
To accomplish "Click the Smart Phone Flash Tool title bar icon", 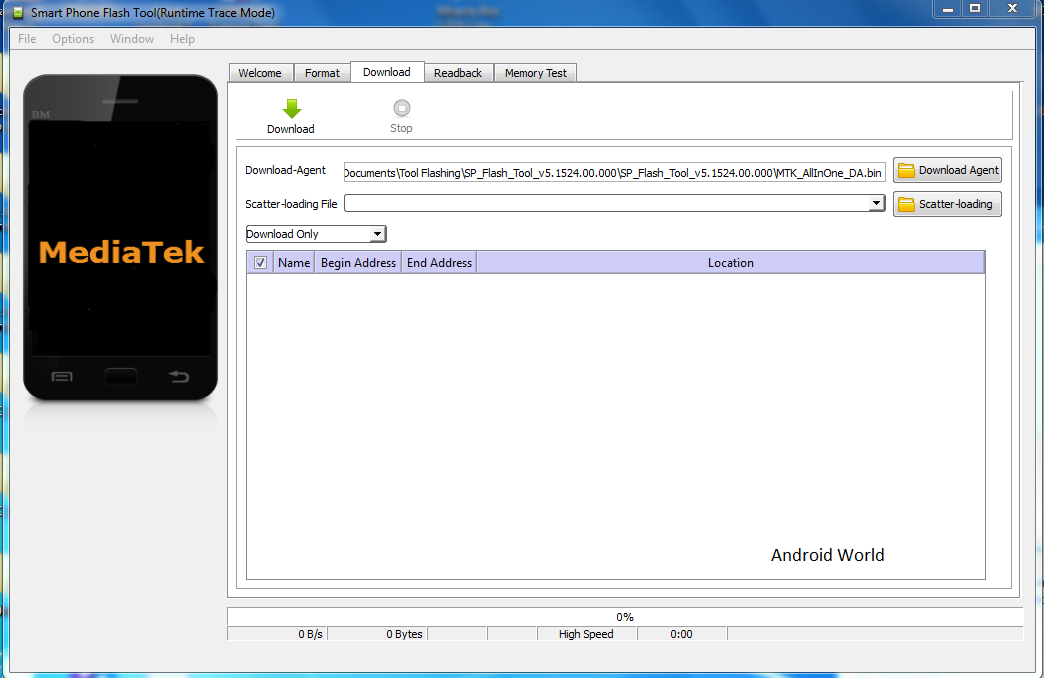I will [x=18, y=13].
